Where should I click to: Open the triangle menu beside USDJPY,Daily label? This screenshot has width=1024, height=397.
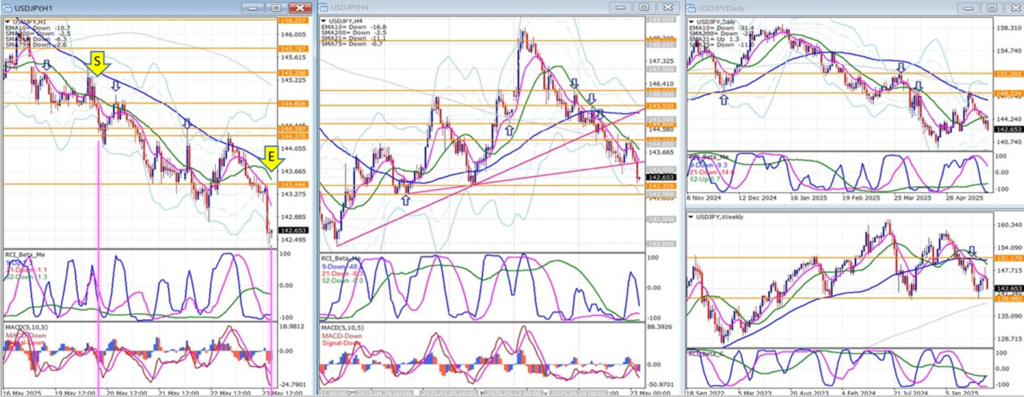[x=691, y=22]
